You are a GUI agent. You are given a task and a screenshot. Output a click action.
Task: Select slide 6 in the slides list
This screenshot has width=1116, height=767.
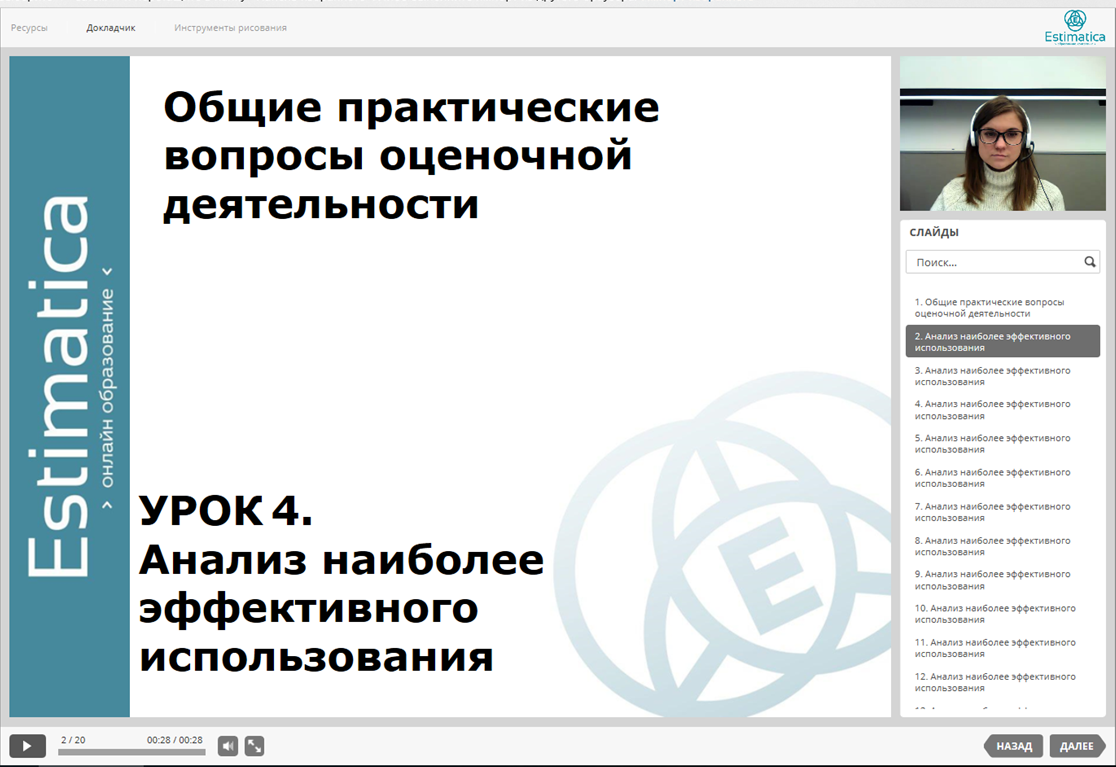pyautogui.click(x=1003, y=478)
